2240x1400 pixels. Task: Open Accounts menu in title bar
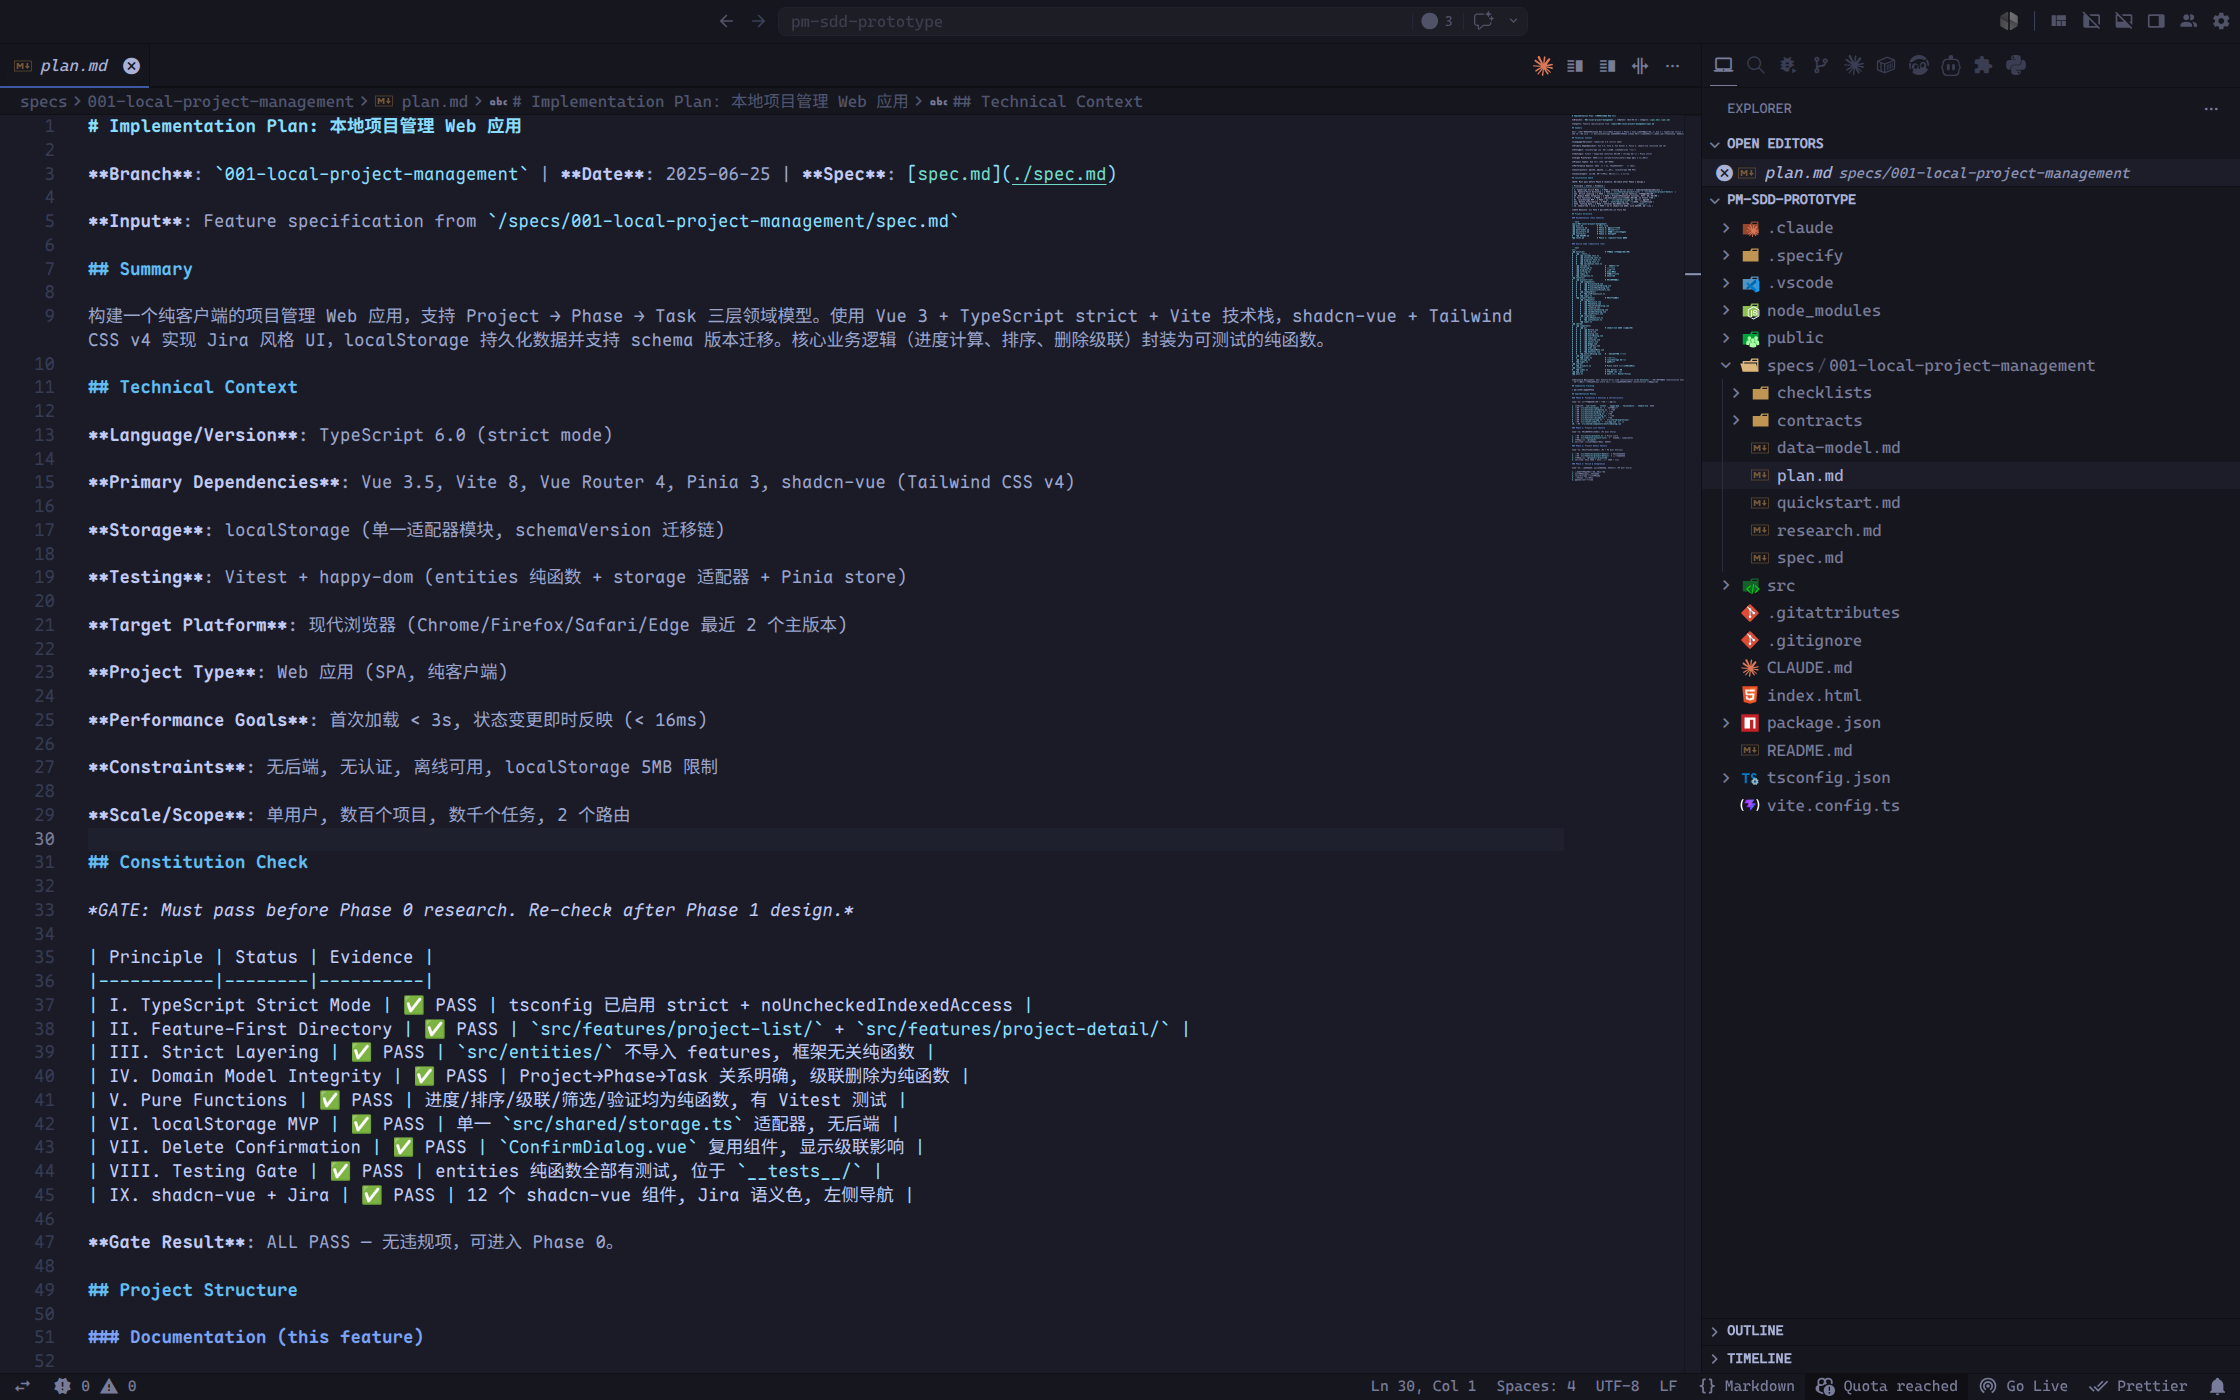click(x=2189, y=21)
